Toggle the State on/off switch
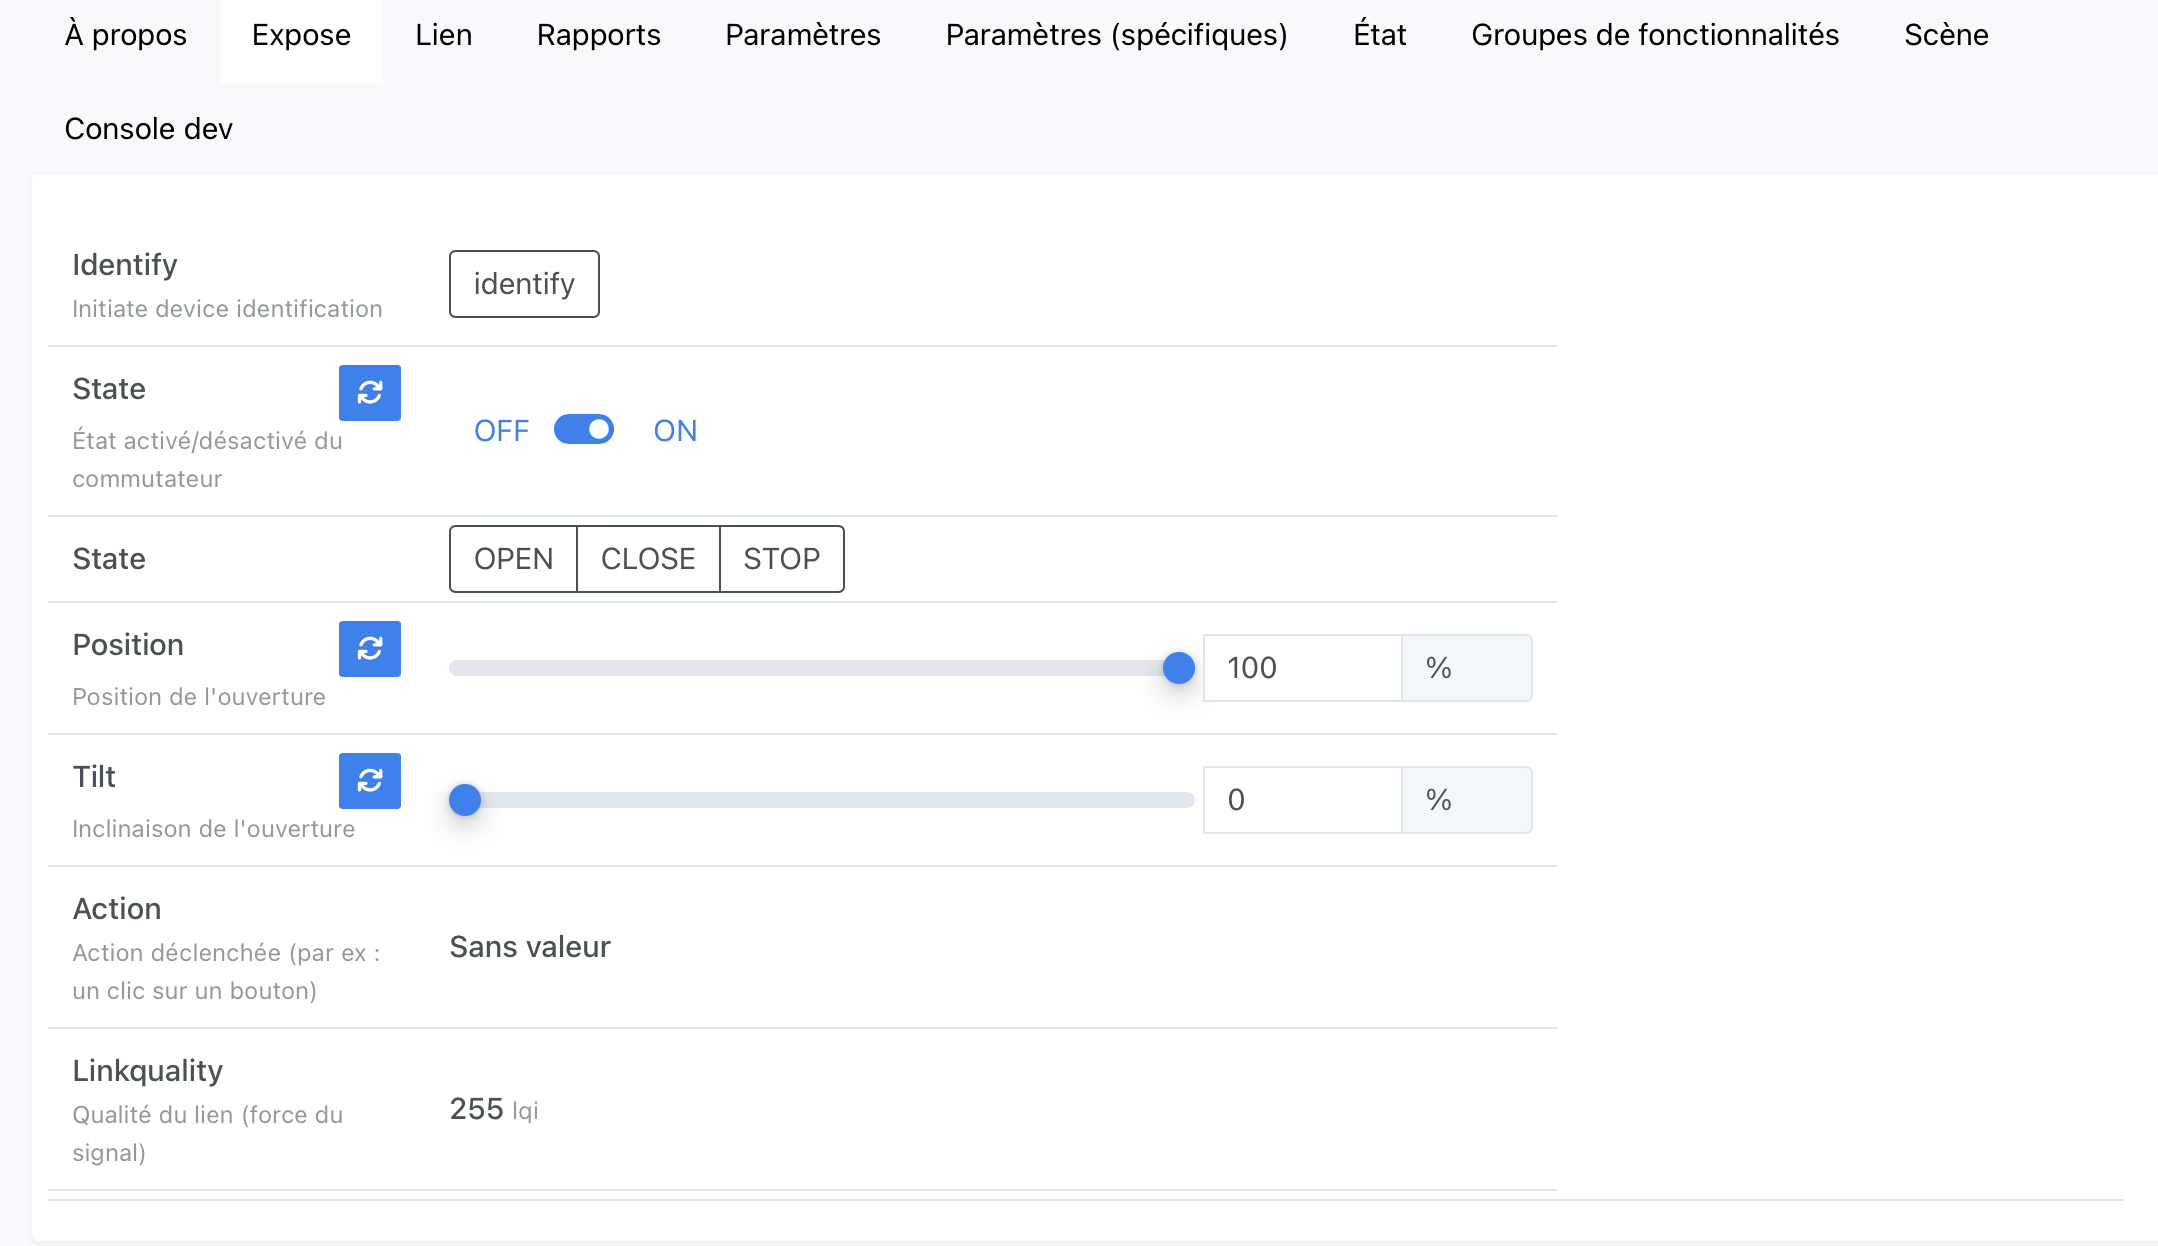The width and height of the screenshot is (2158, 1246). tap(584, 430)
